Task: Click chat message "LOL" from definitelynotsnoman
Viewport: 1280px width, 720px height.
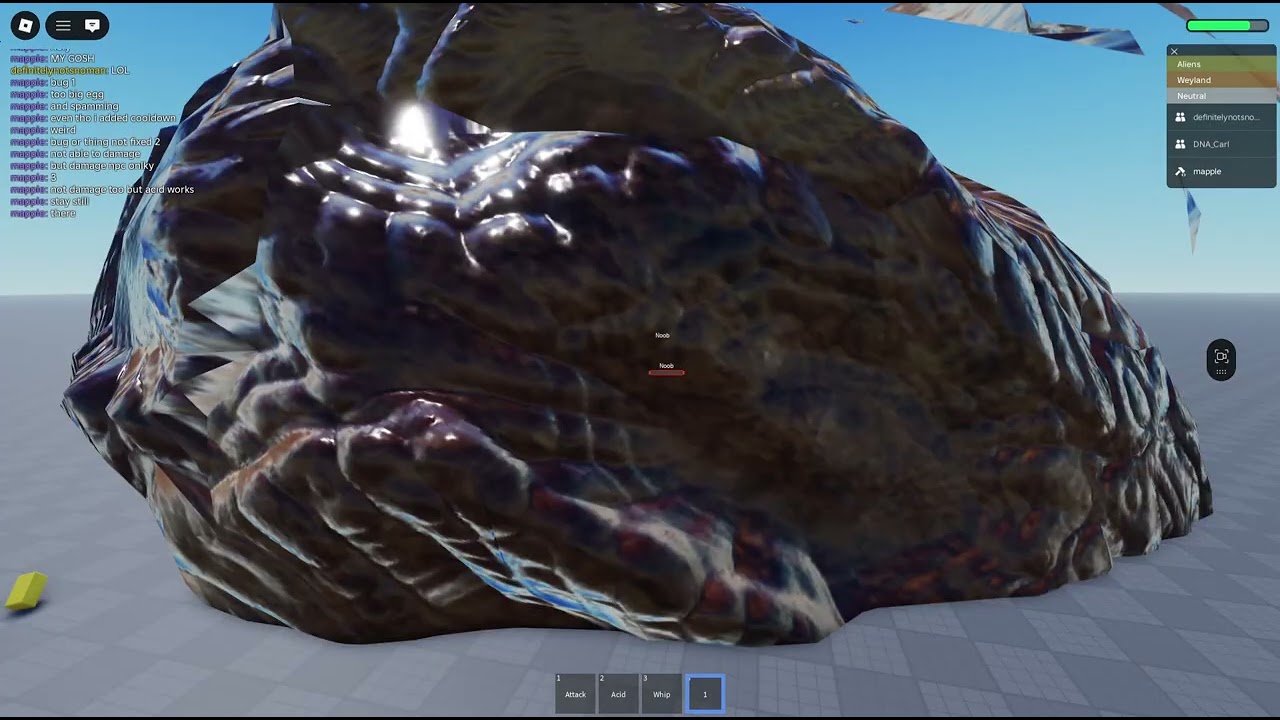Action: point(120,70)
